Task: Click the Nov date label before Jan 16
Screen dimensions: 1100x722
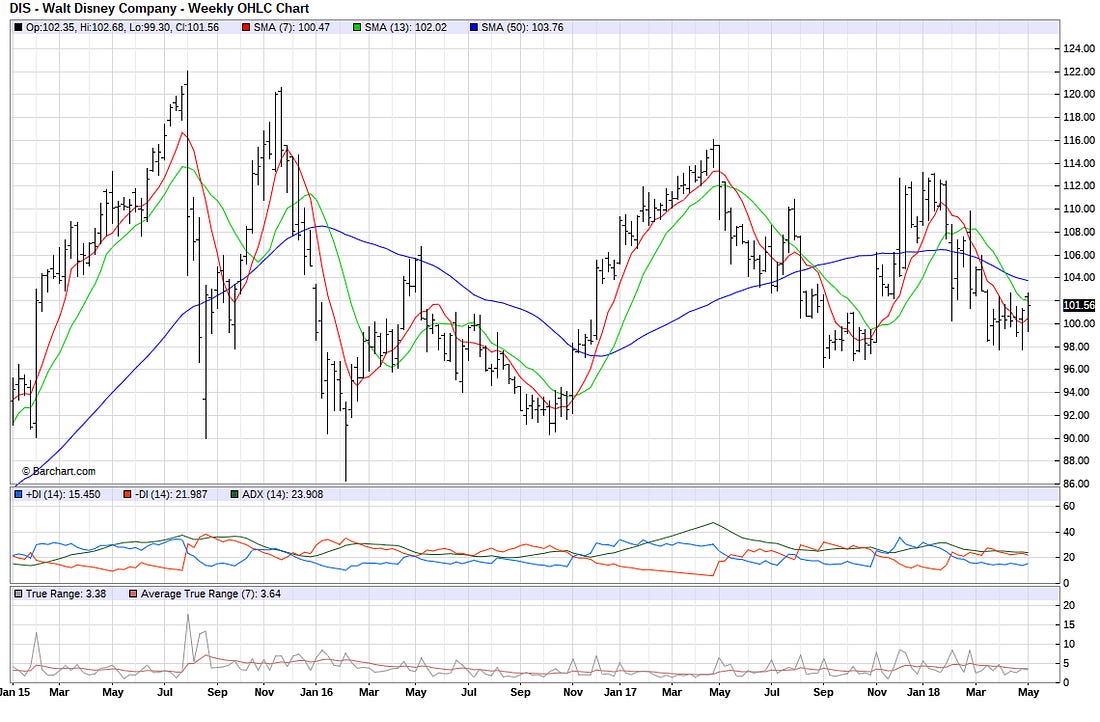Action: click(x=264, y=693)
